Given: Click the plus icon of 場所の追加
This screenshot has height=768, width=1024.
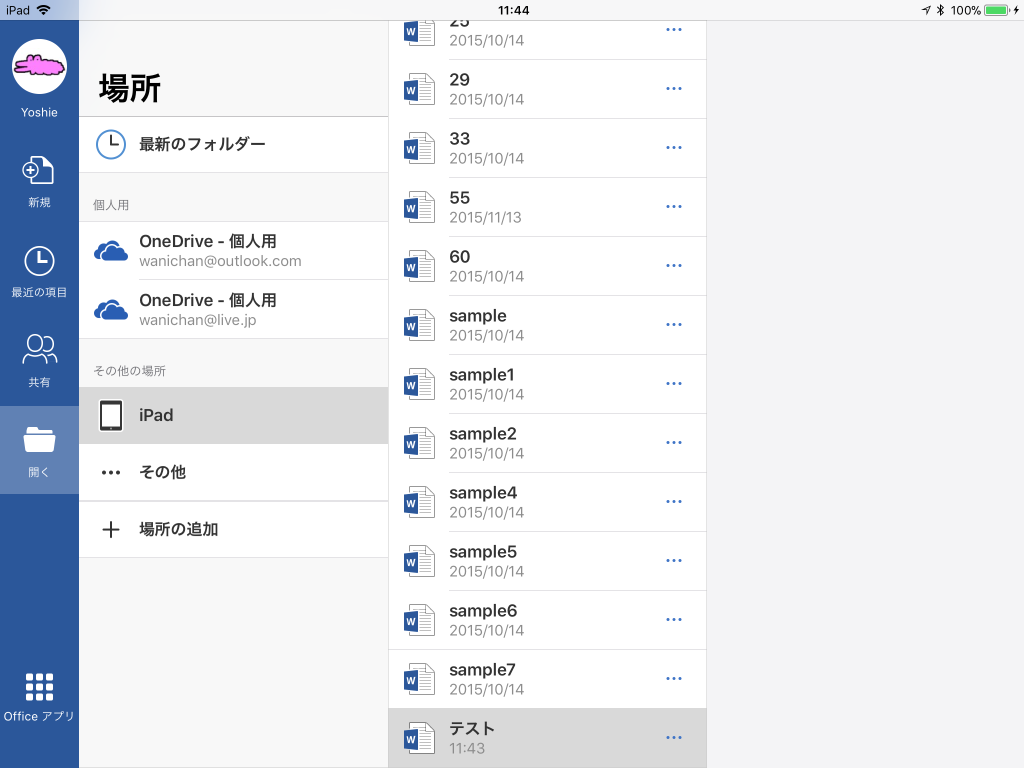Looking at the screenshot, I should [x=111, y=530].
